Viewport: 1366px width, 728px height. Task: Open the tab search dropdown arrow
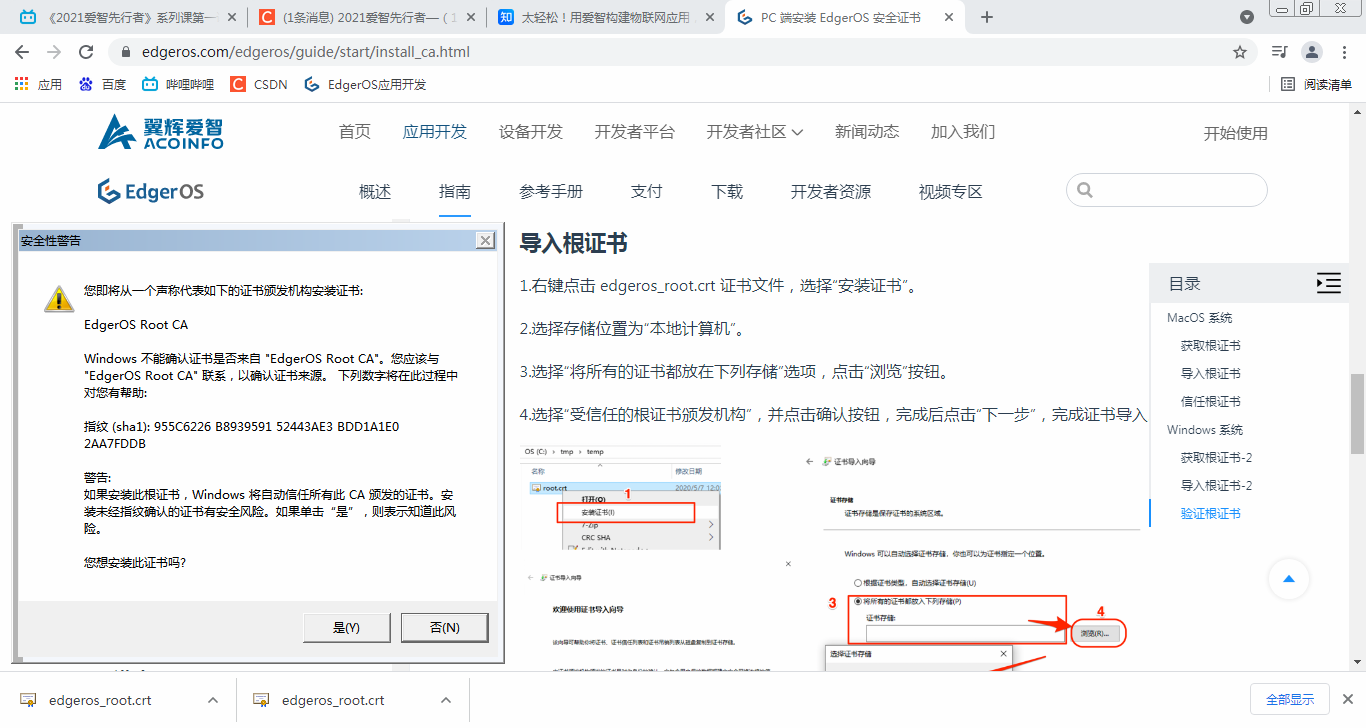pos(1247,17)
